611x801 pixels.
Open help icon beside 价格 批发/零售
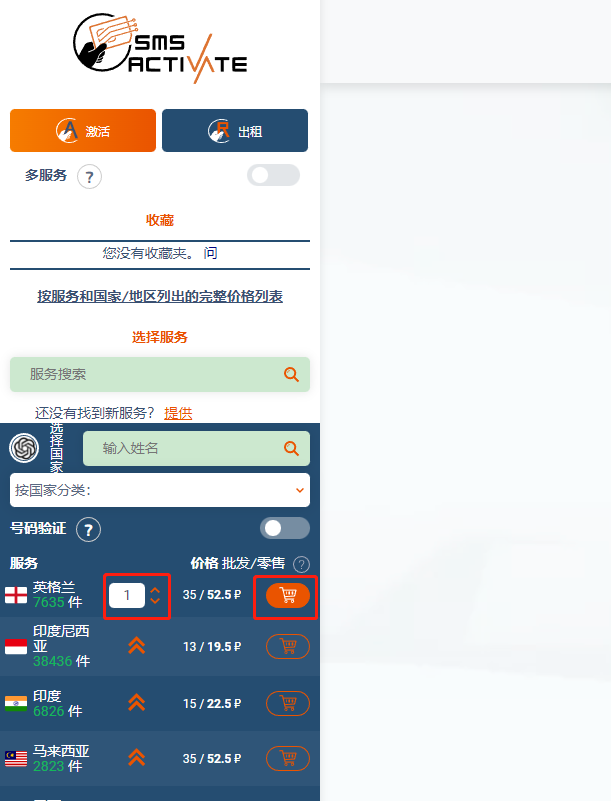click(x=301, y=564)
